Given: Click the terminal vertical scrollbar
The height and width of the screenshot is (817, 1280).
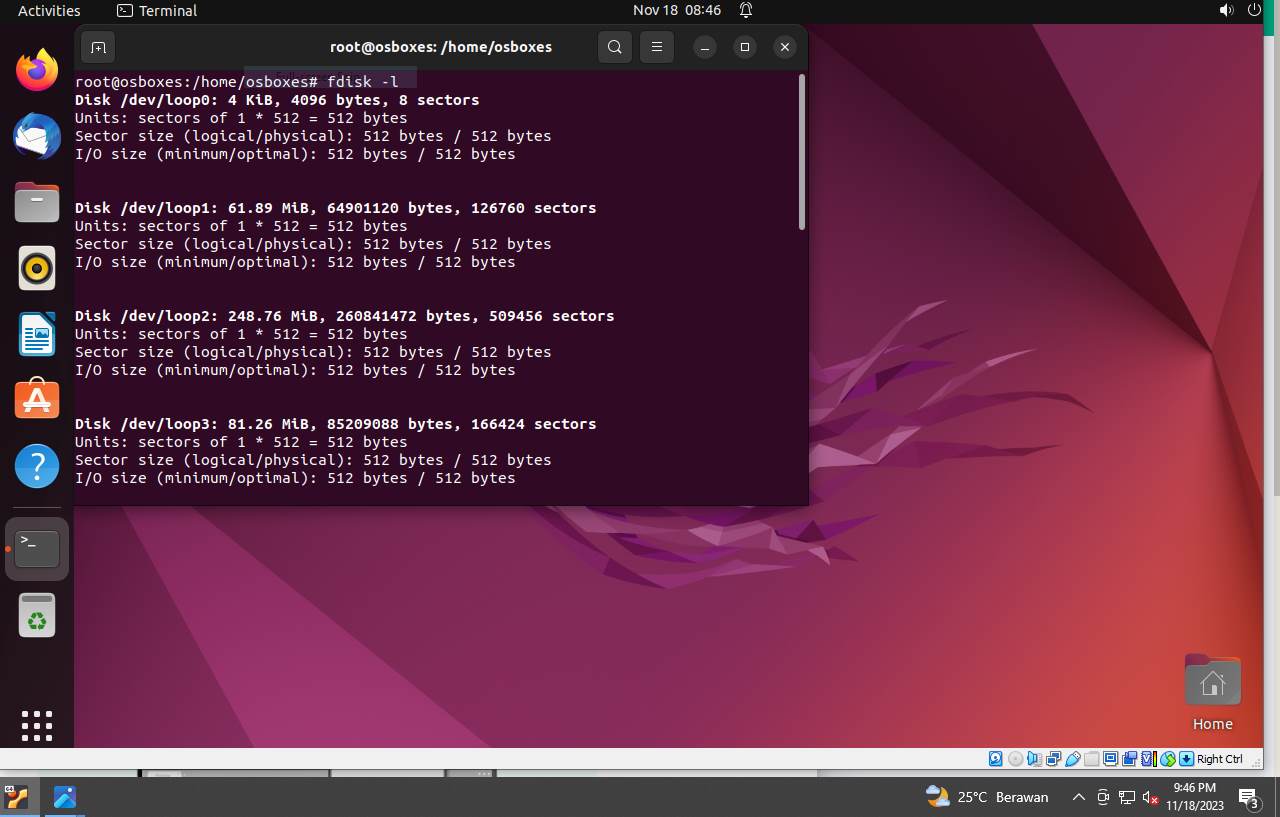Looking at the screenshot, I should 802,152.
